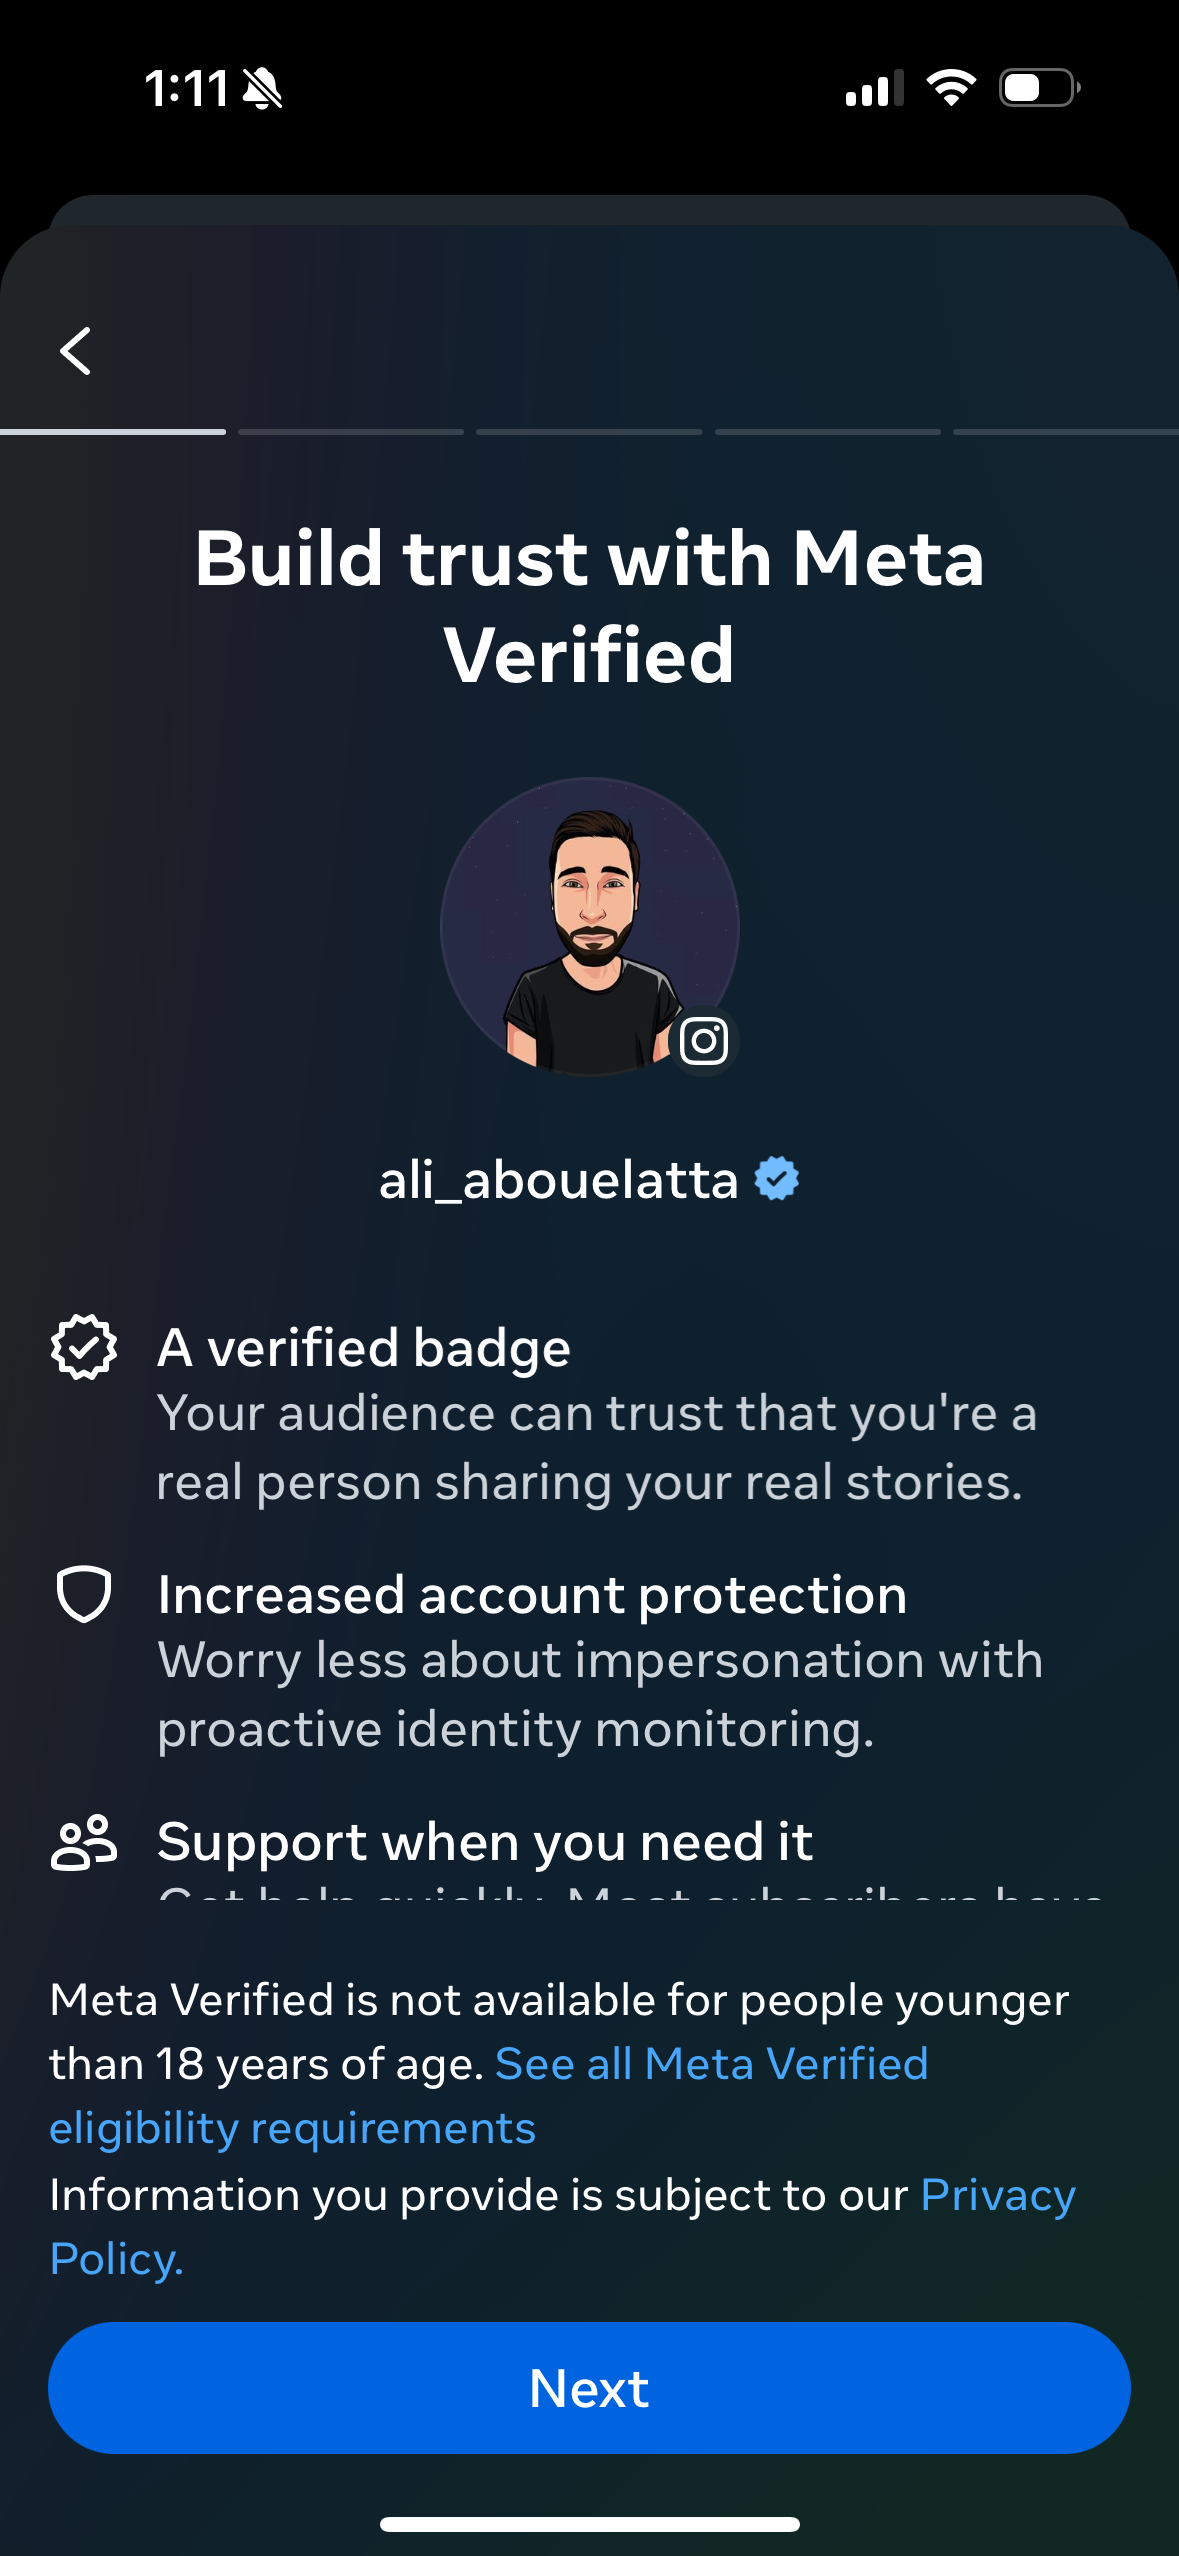
Task: Tap the silent mode bell icon
Action: (263, 89)
